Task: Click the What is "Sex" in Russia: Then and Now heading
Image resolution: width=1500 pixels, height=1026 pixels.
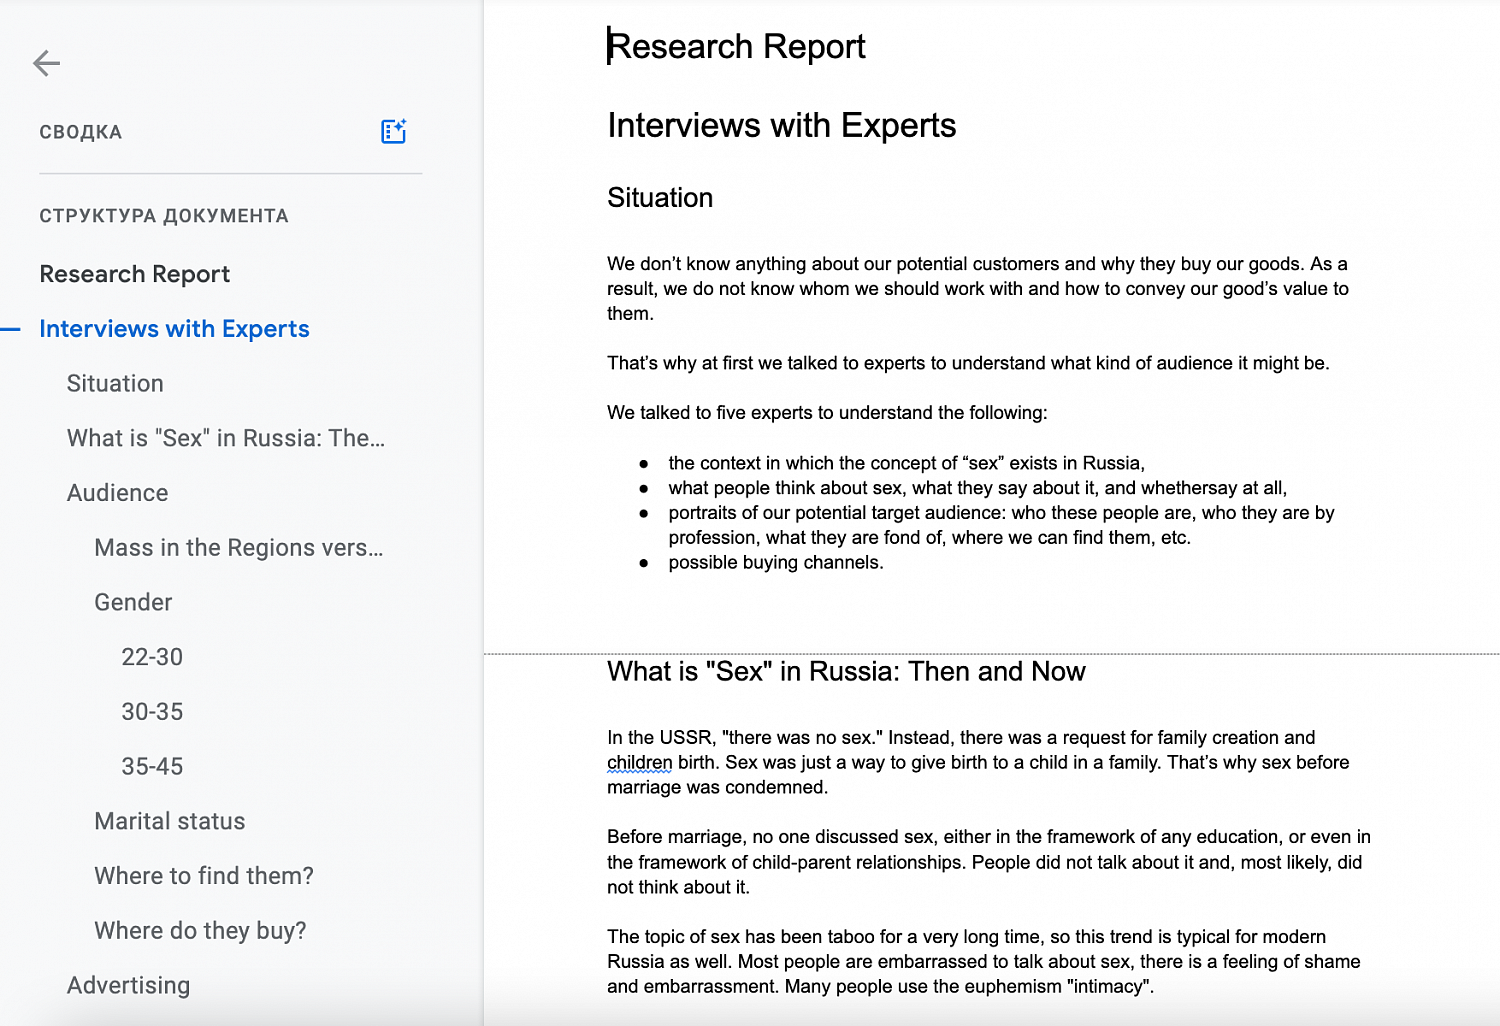Action: 846,671
